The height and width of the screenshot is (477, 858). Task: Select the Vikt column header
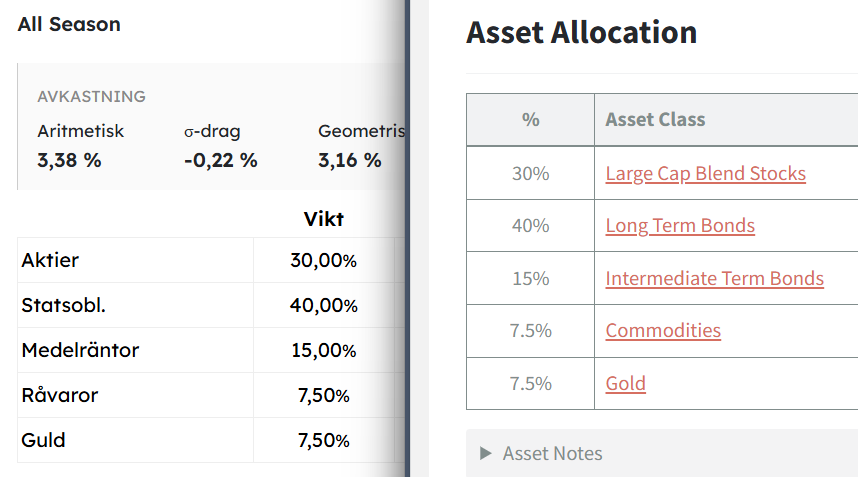pyautogui.click(x=323, y=219)
